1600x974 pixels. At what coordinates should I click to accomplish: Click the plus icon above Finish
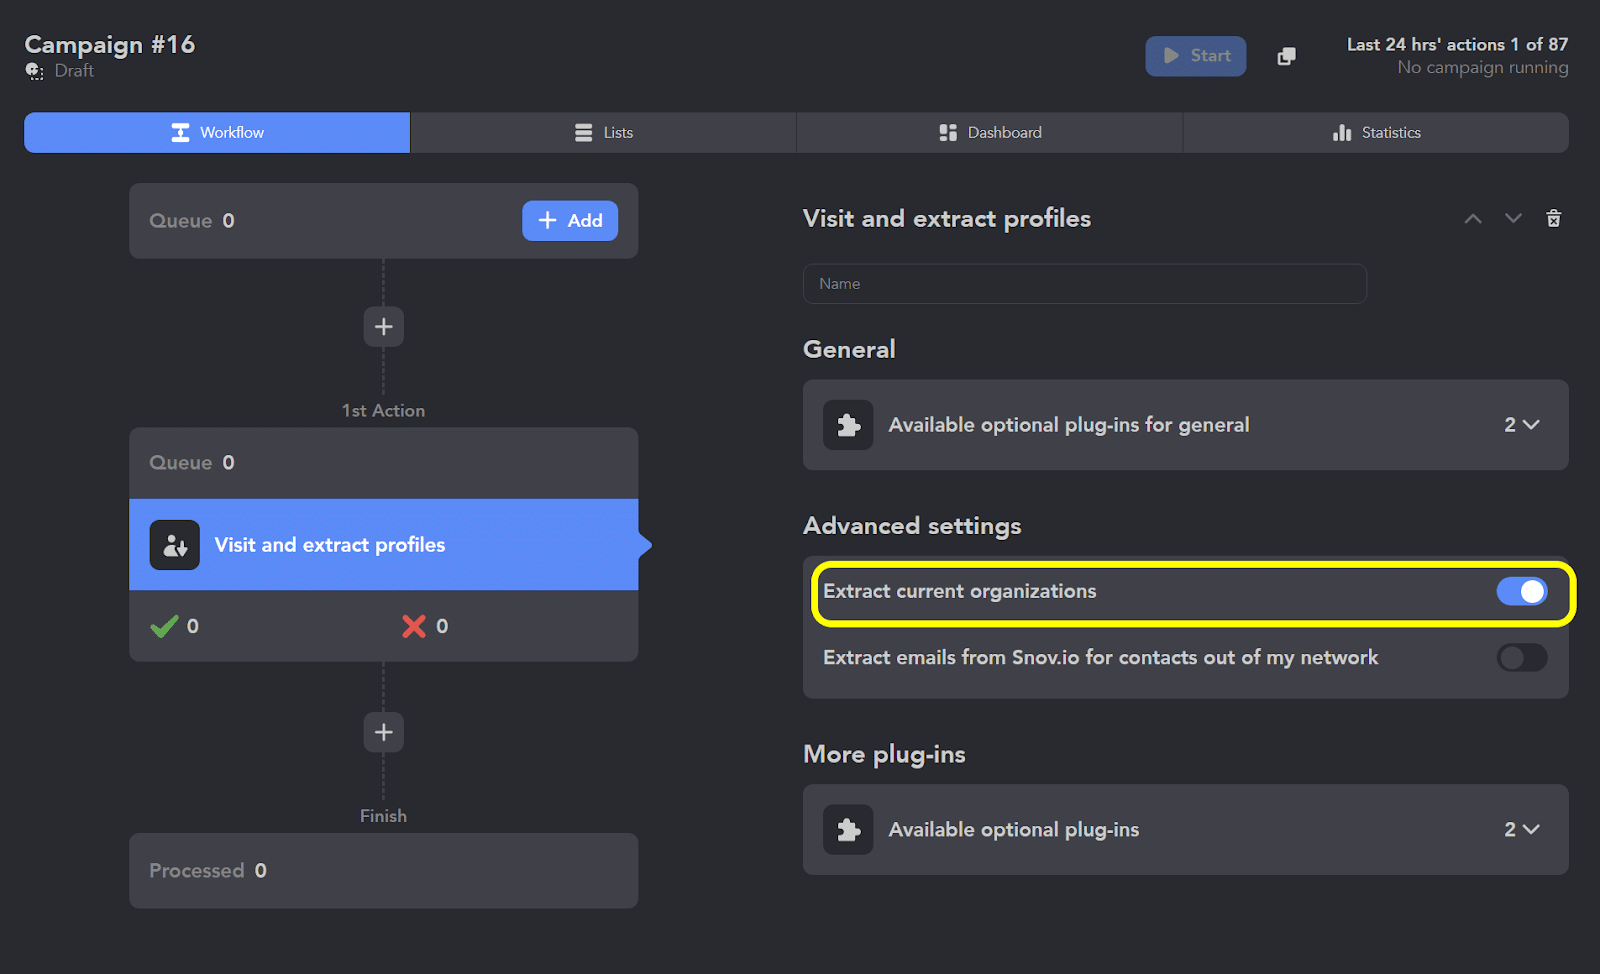pyautogui.click(x=383, y=733)
